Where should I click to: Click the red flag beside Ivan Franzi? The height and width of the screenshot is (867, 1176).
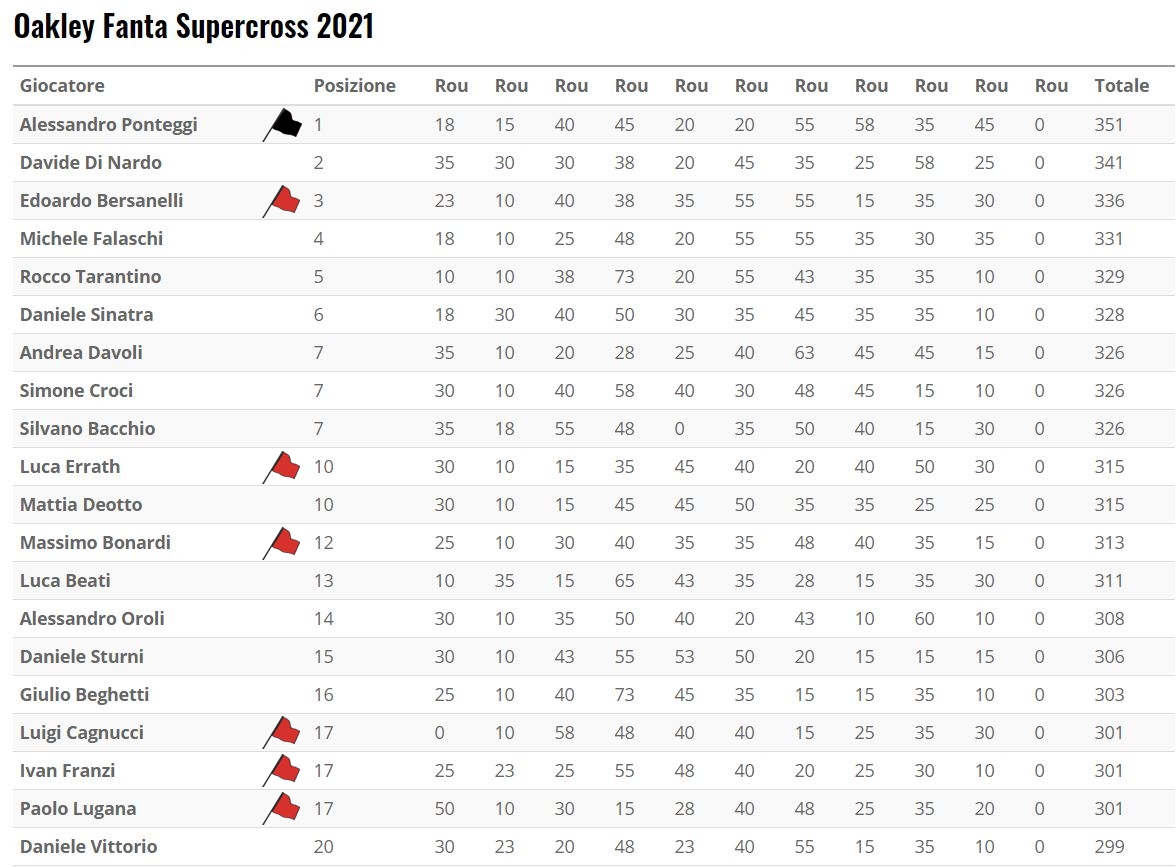(x=284, y=770)
